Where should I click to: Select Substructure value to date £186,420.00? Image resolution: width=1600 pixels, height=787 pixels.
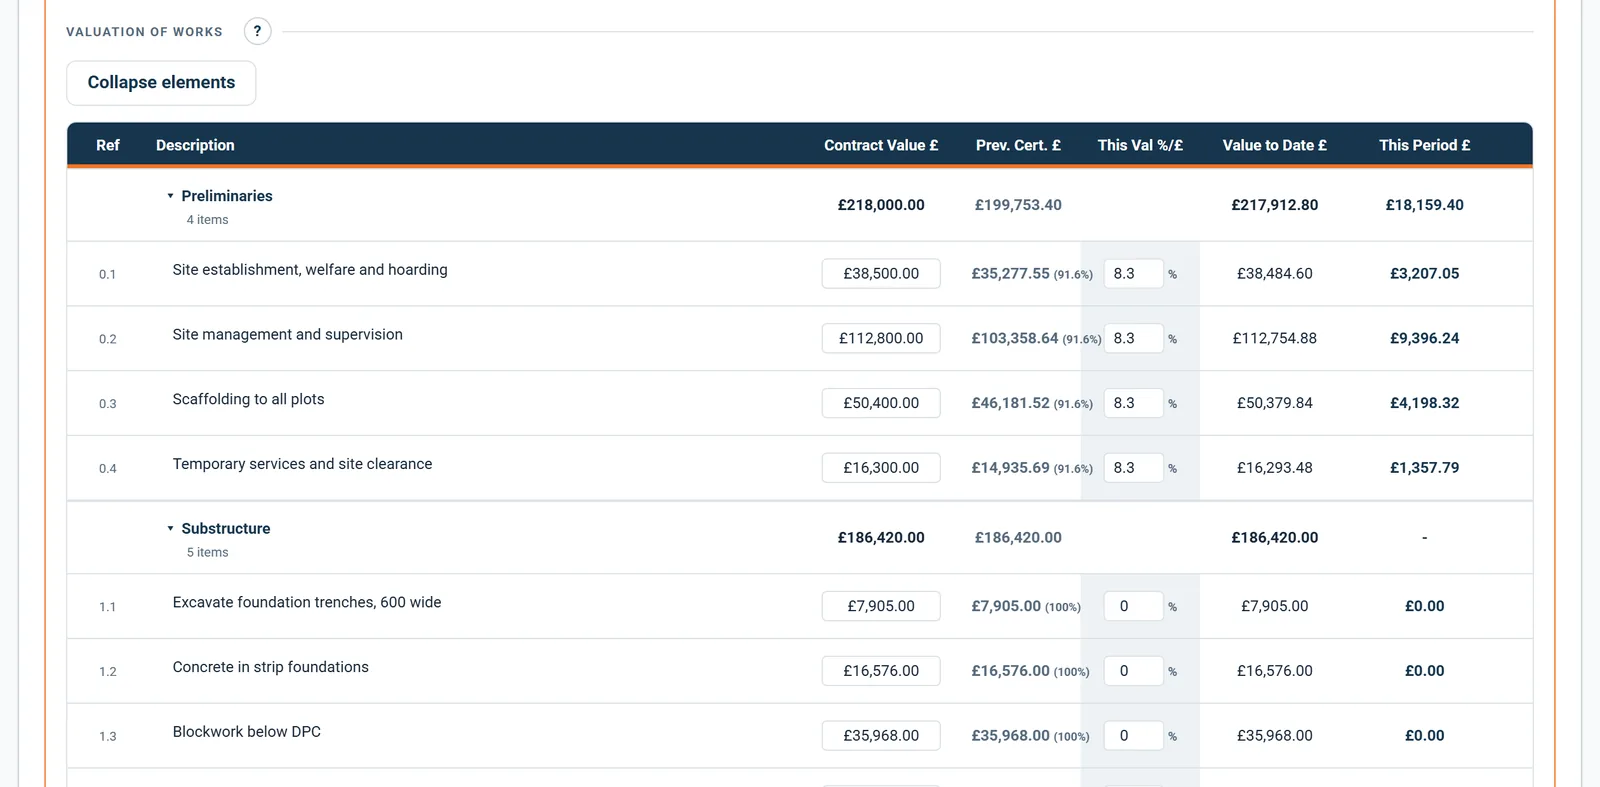pos(1274,537)
